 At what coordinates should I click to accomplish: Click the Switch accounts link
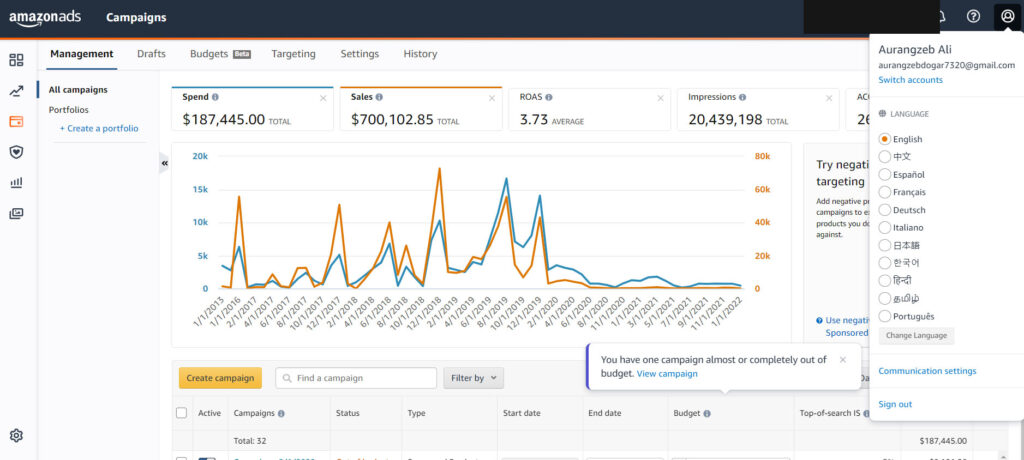coord(910,80)
